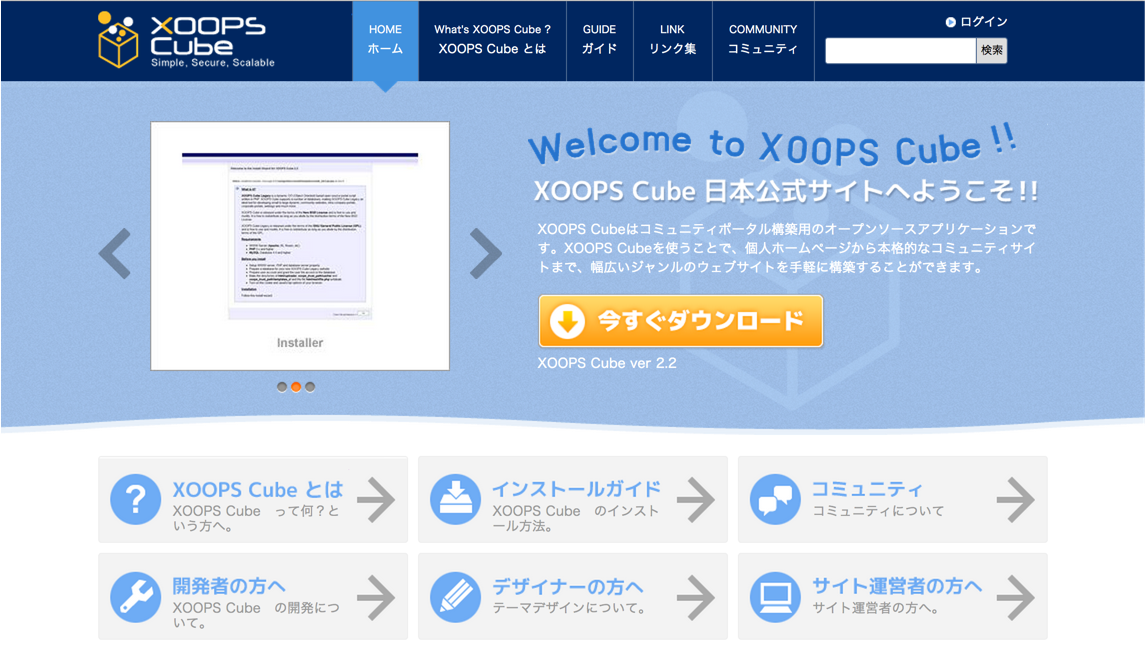
Task: Click the 今すぐダウンロード download button
Action: pyautogui.click(x=681, y=321)
